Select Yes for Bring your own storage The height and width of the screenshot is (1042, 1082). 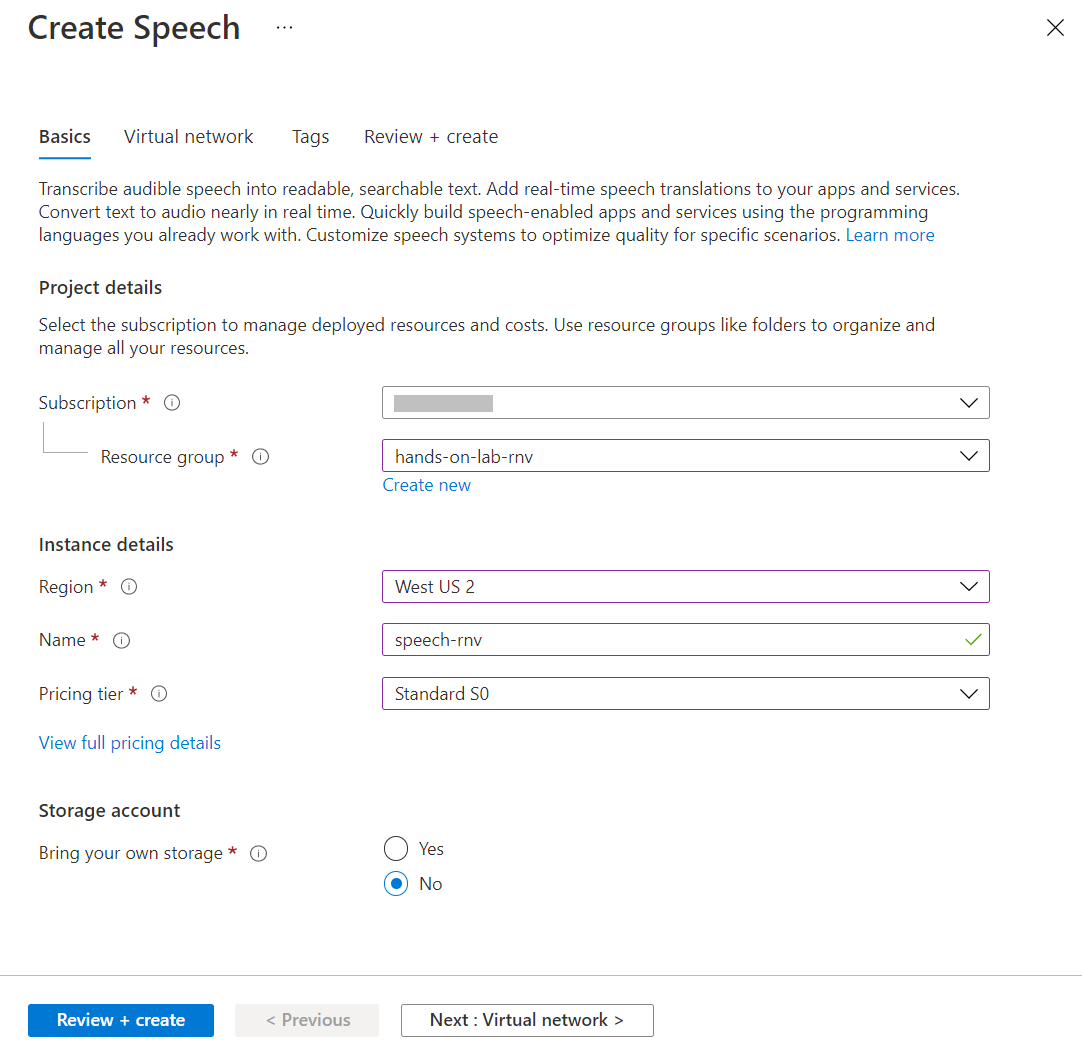pyautogui.click(x=396, y=849)
